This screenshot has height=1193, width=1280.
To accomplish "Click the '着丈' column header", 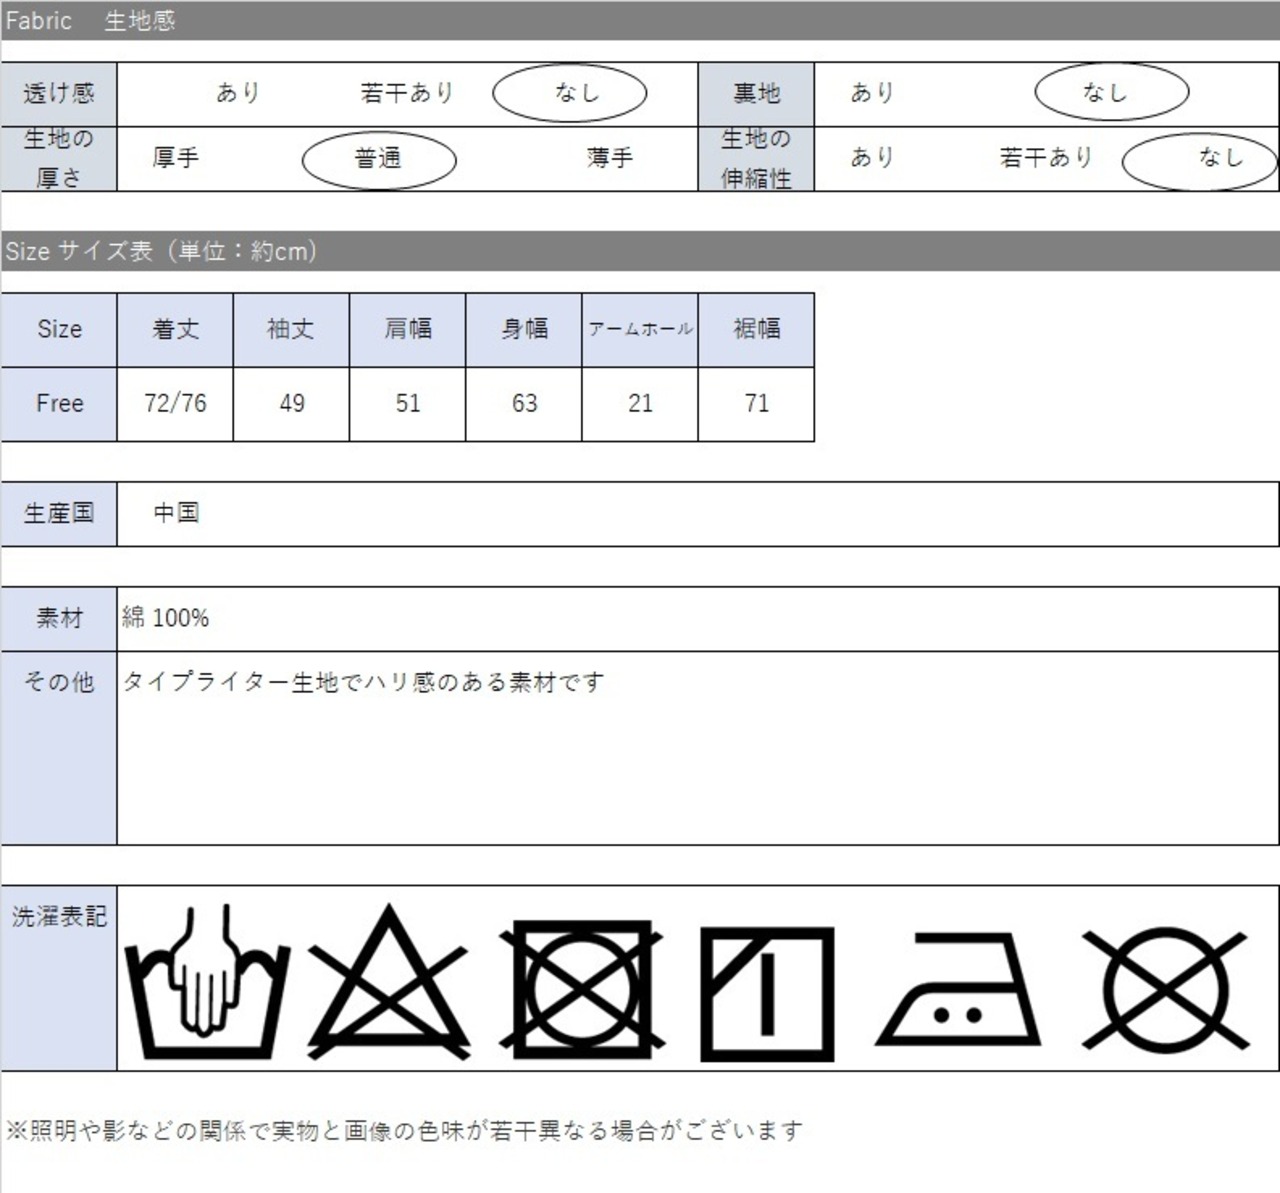I will point(175,329).
